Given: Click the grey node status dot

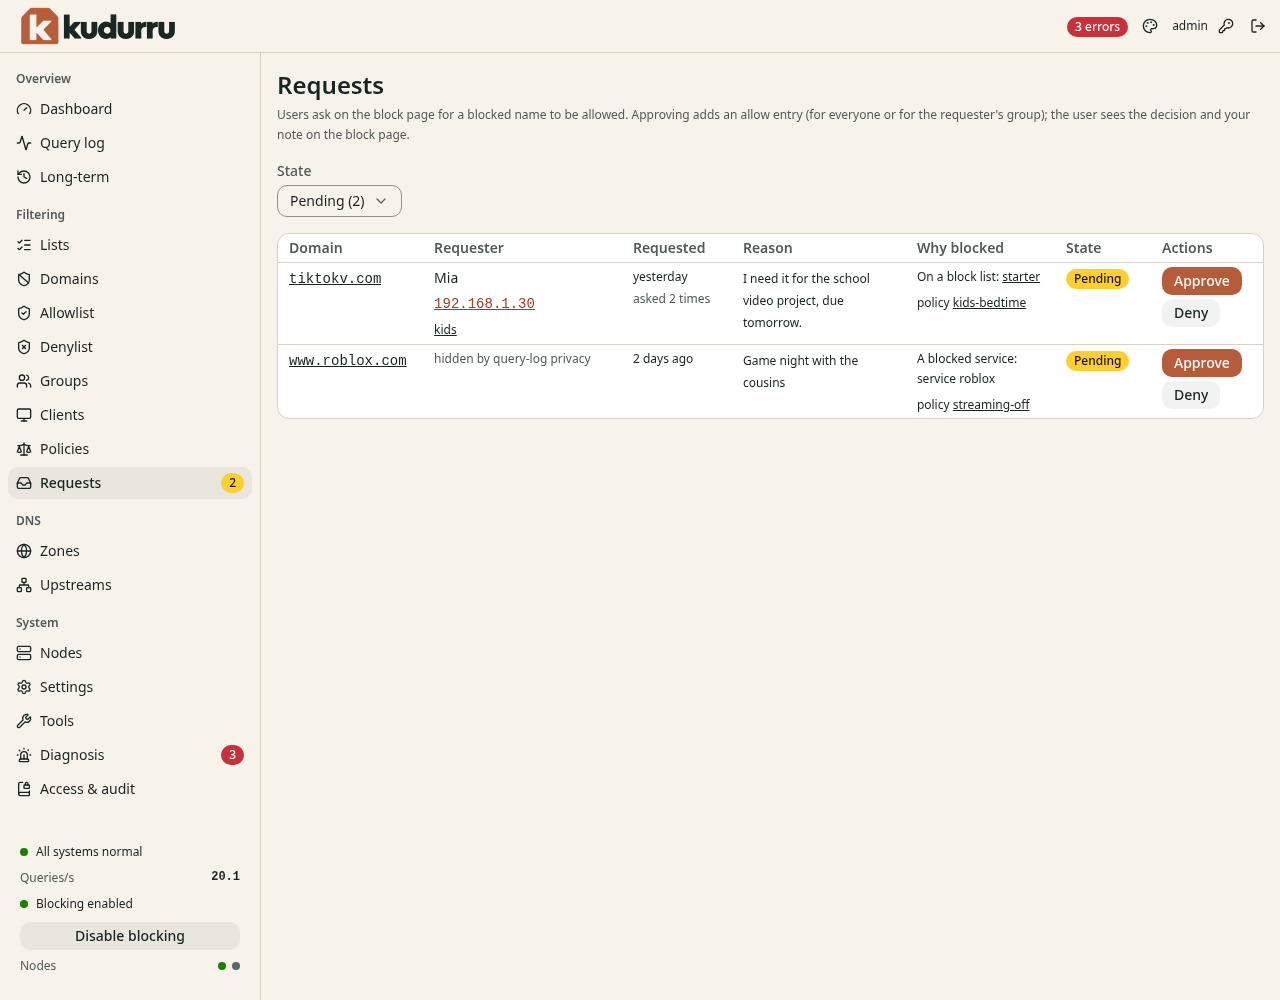Looking at the screenshot, I should pyautogui.click(x=236, y=966).
